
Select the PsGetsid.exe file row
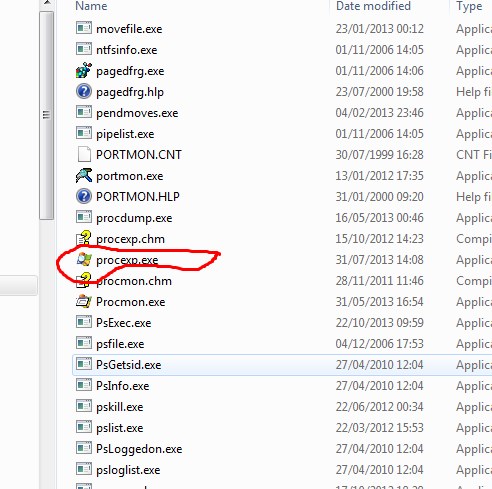click(x=282, y=365)
